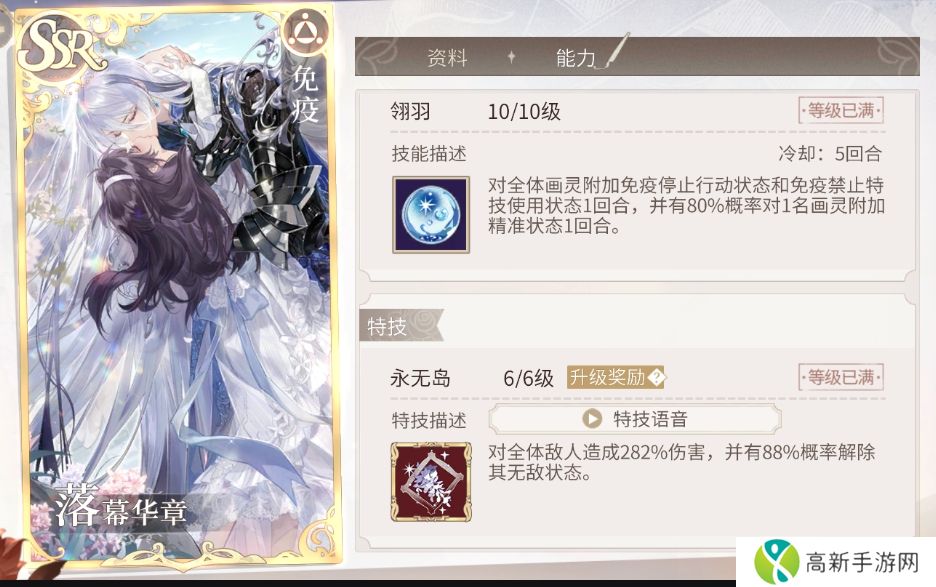Click the 高新手游网 watermark text
The image size is (936, 587).
click(862, 562)
